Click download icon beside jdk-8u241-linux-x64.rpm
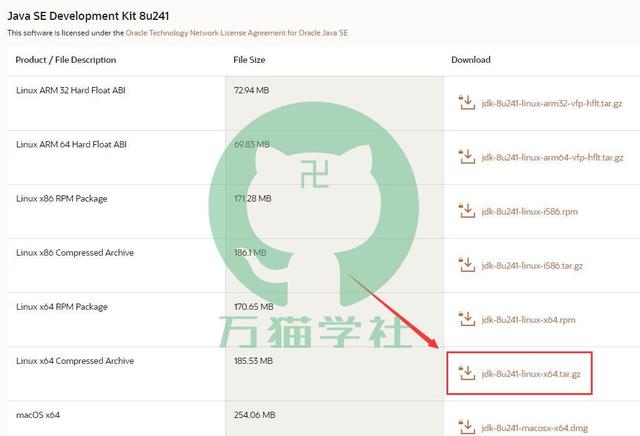The image size is (640, 436). click(467, 319)
